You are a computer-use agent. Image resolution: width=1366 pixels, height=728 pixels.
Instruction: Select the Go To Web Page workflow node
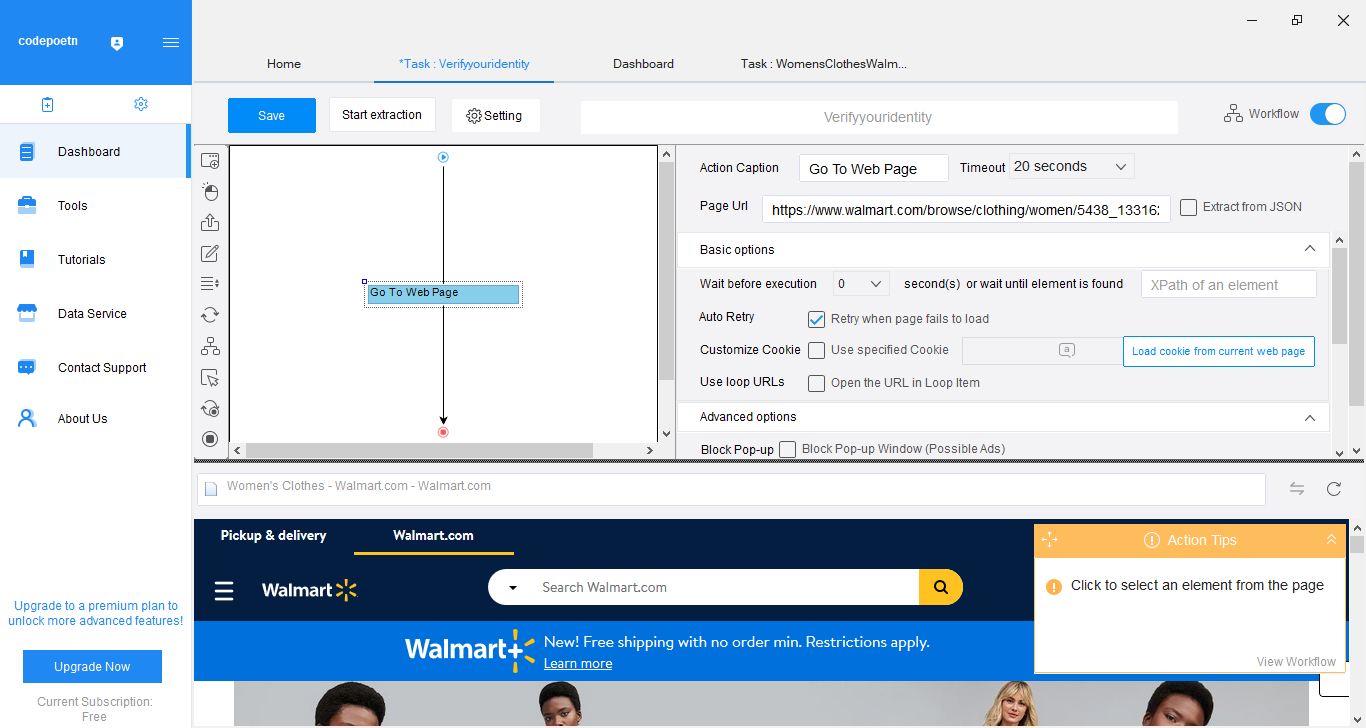pos(443,293)
